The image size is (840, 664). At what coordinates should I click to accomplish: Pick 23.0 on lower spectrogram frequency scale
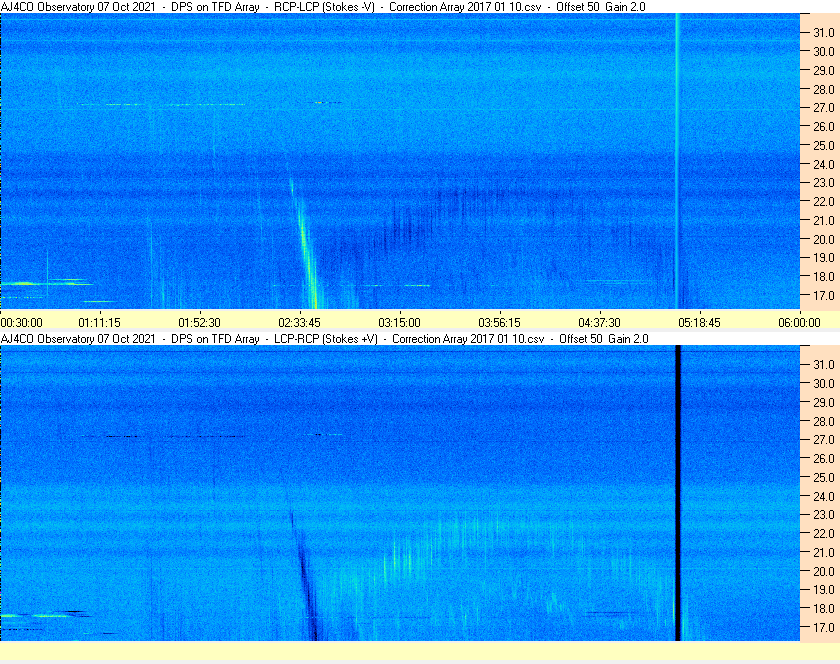click(x=824, y=514)
